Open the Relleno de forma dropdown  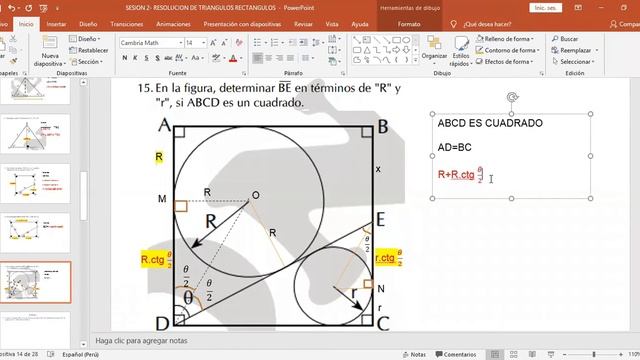[x=505, y=39]
